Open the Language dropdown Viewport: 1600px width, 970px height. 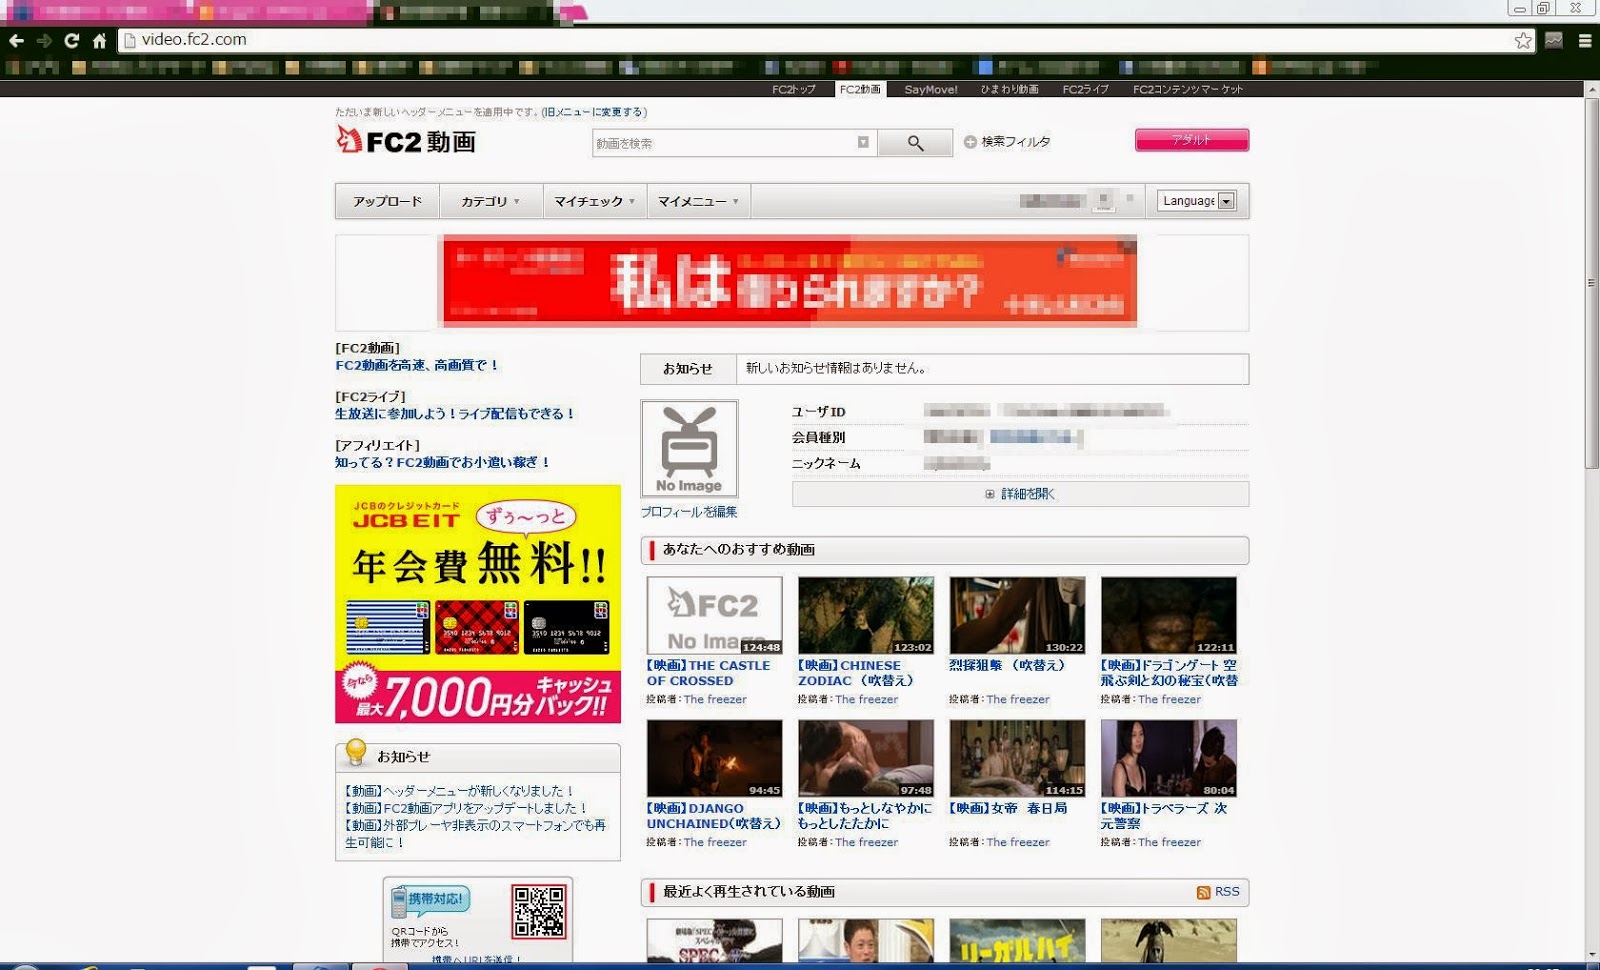(x=1198, y=201)
